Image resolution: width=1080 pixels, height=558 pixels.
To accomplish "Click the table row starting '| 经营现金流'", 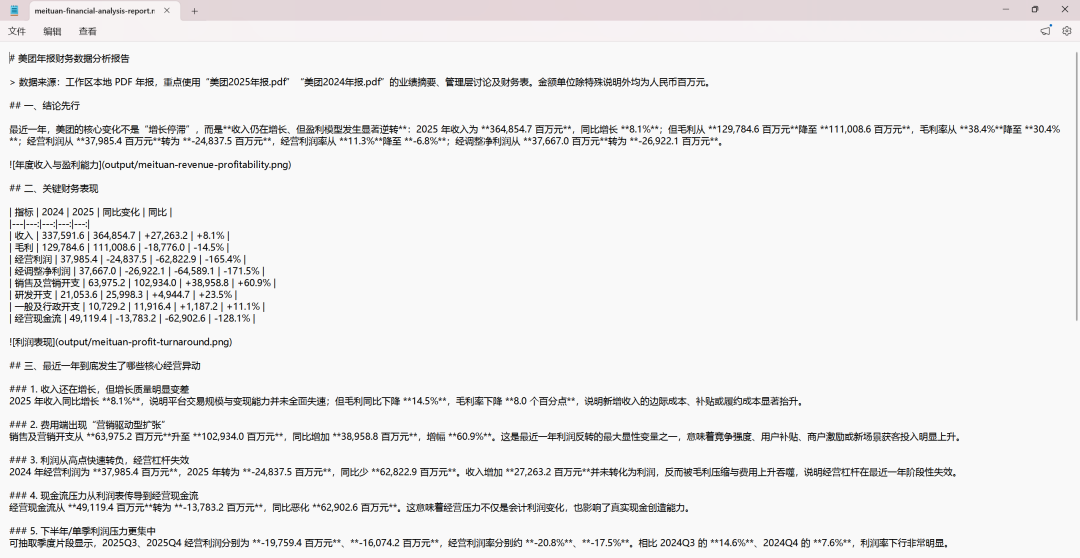I will pos(132,318).
